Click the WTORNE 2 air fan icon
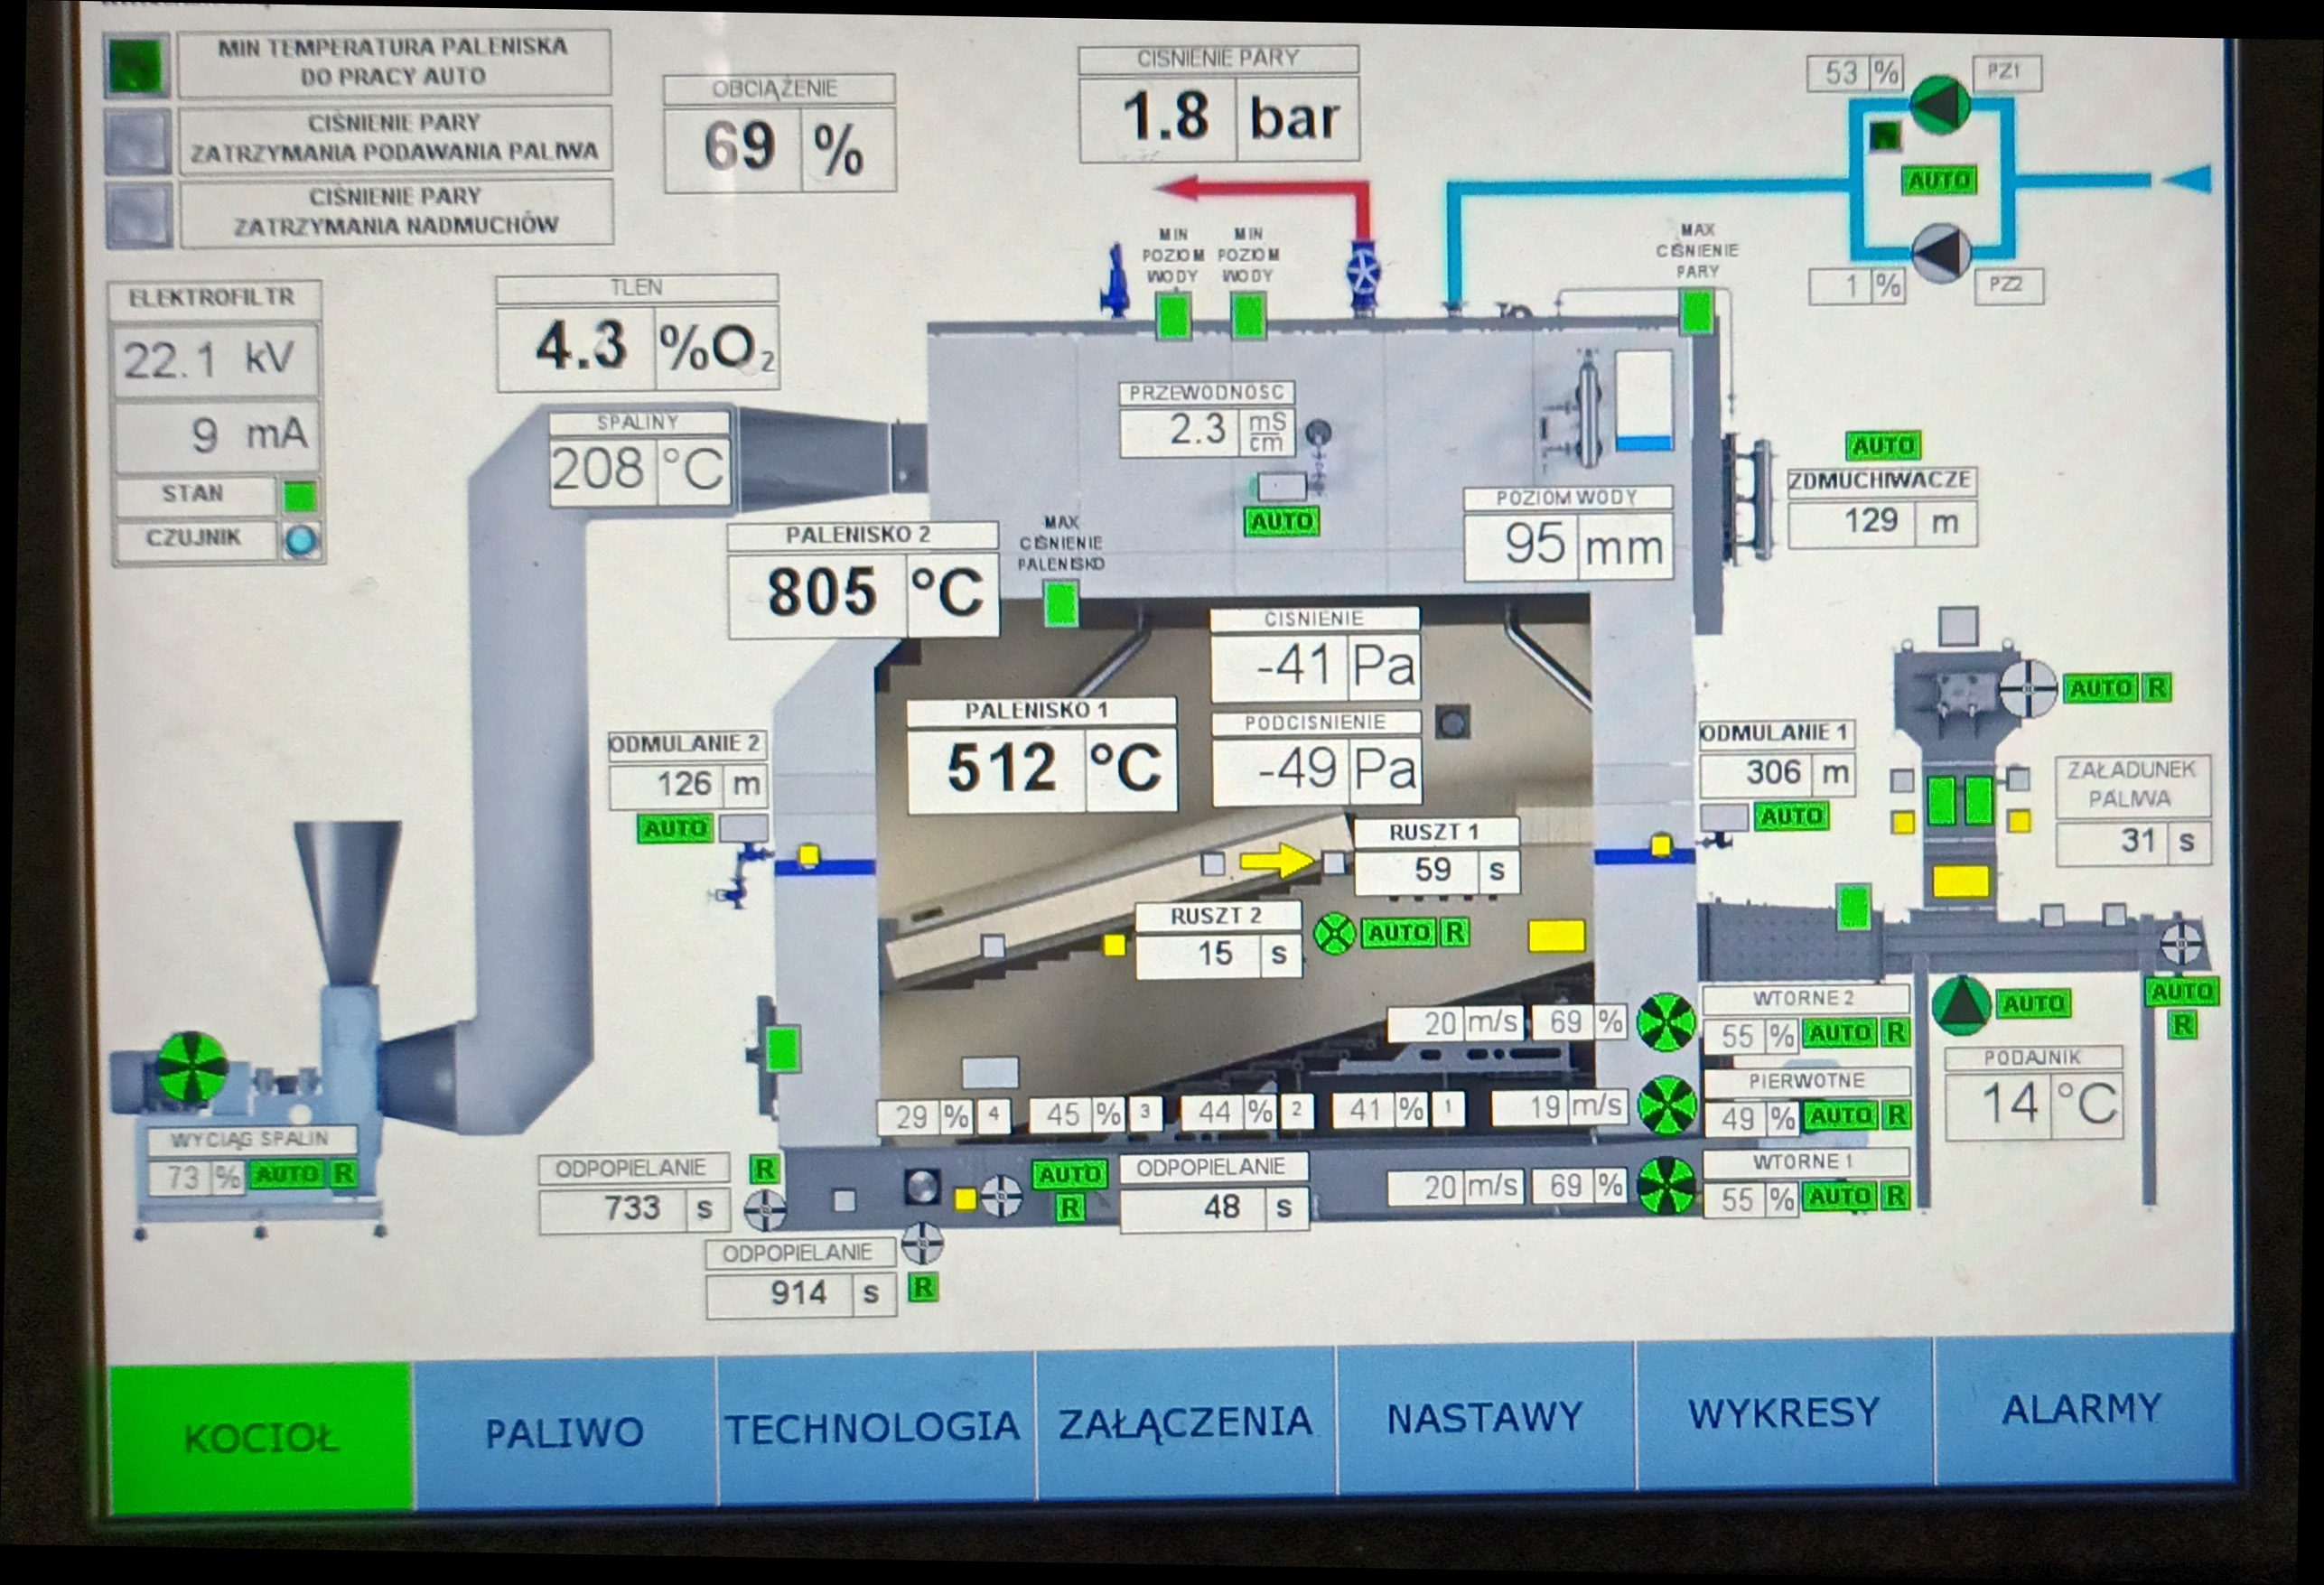Image resolution: width=2324 pixels, height=1585 pixels. (1666, 1022)
